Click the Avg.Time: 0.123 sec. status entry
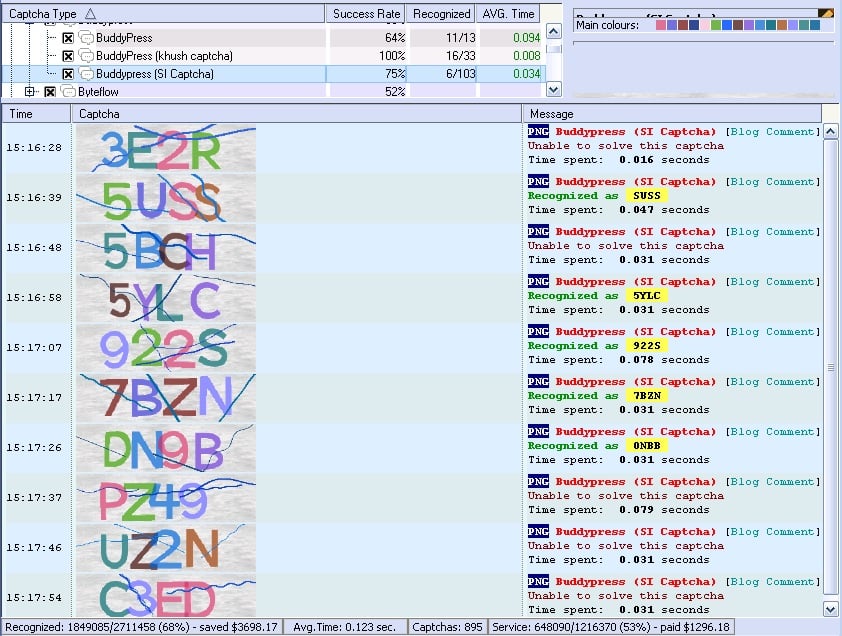The height and width of the screenshot is (636, 842). tap(344, 627)
